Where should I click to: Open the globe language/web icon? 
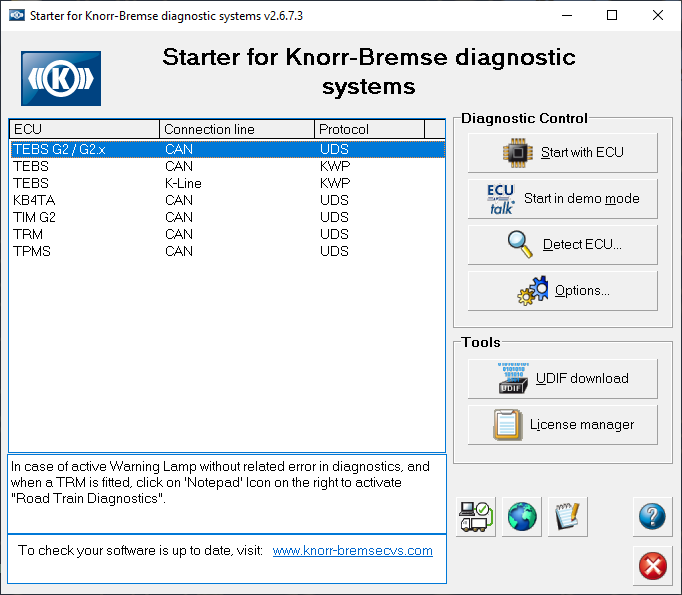[x=521, y=517]
